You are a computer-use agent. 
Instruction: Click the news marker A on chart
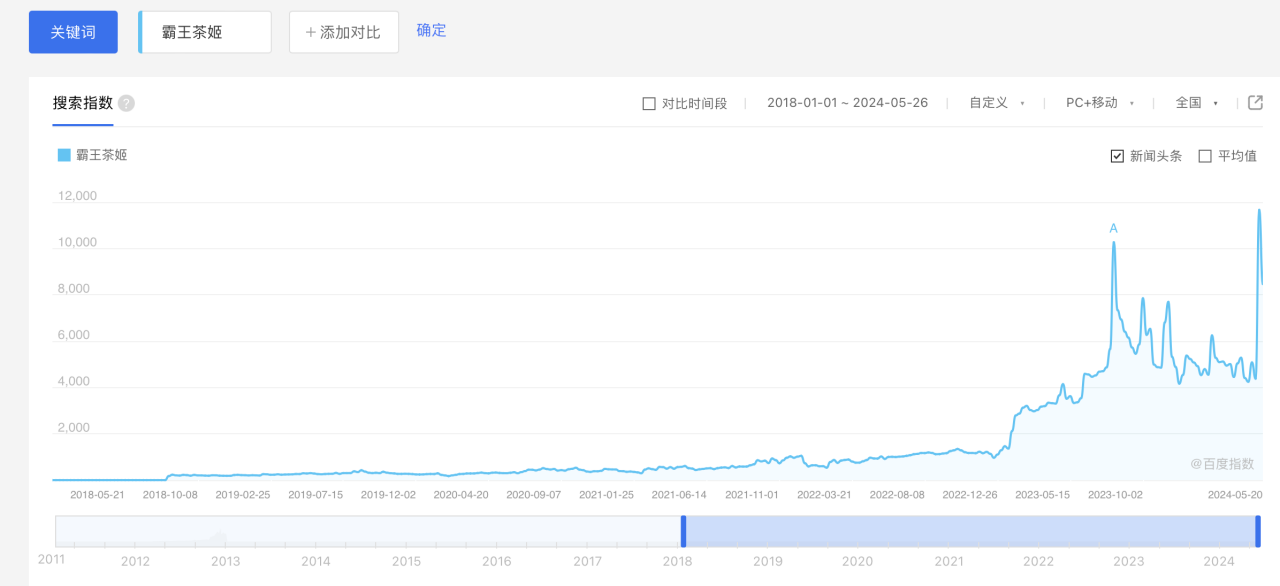[x=1113, y=229]
